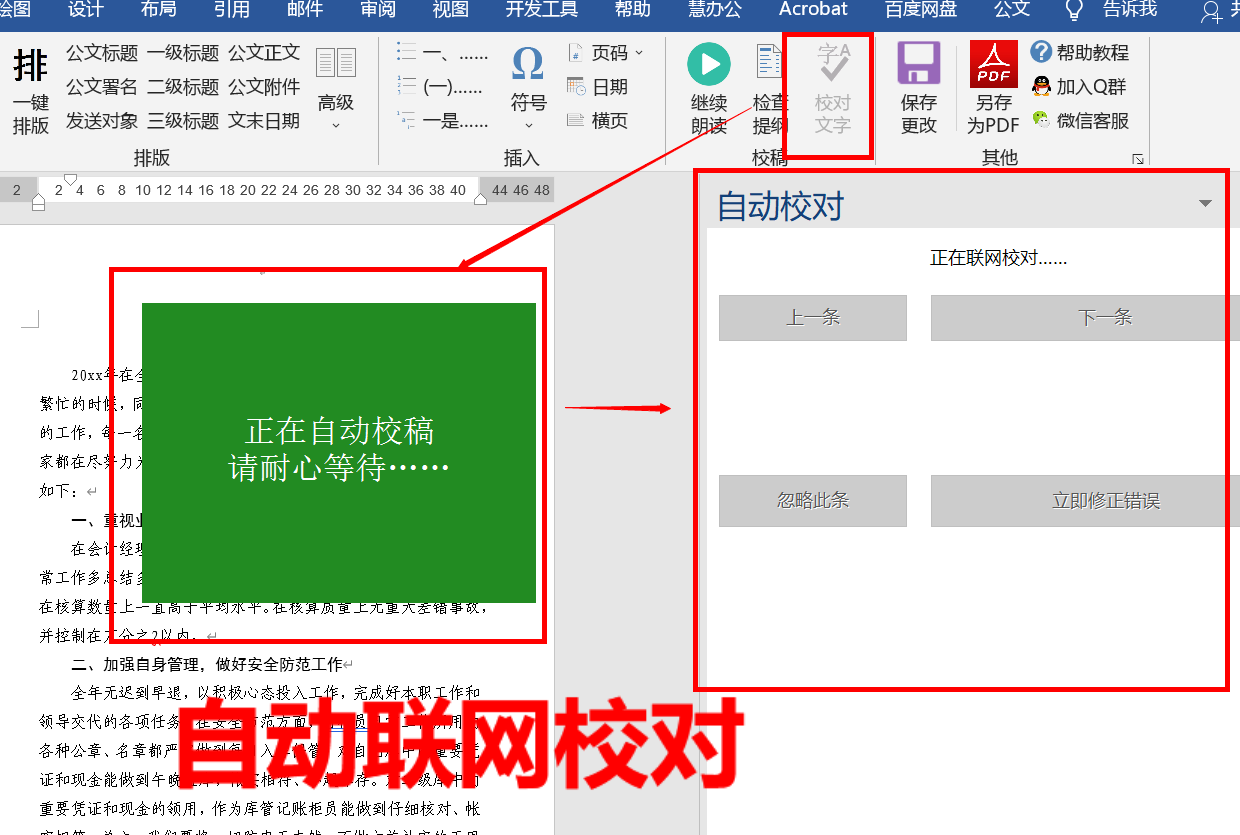Open the 自动校对 pane options arrow
The width and height of the screenshot is (1240, 835).
click(1205, 204)
